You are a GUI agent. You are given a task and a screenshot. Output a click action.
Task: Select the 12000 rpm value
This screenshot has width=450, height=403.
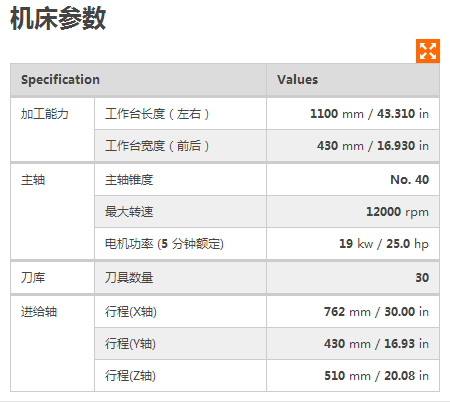(397, 212)
